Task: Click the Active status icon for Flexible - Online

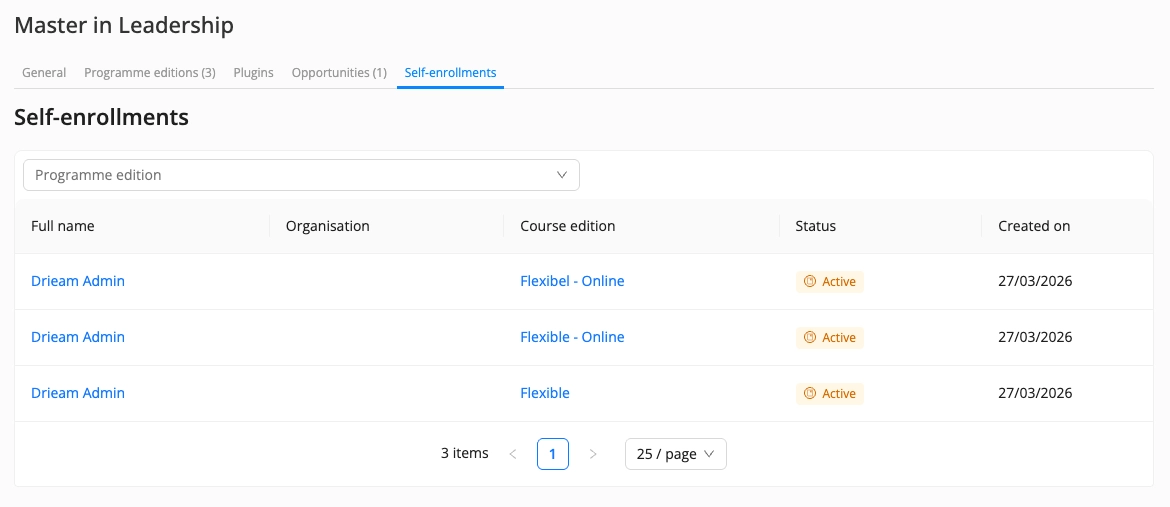Action: [x=810, y=338]
